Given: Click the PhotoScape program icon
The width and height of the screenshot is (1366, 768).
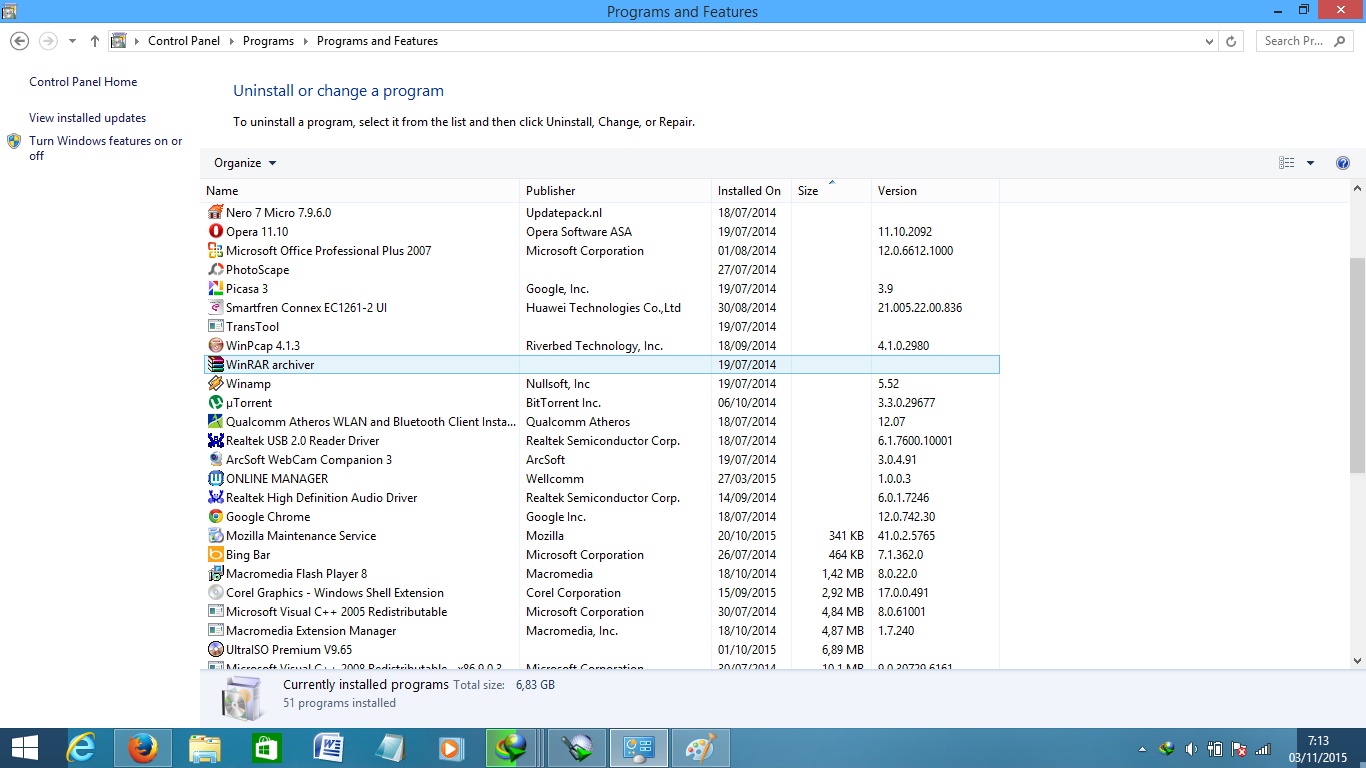Looking at the screenshot, I should [x=215, y=269].
